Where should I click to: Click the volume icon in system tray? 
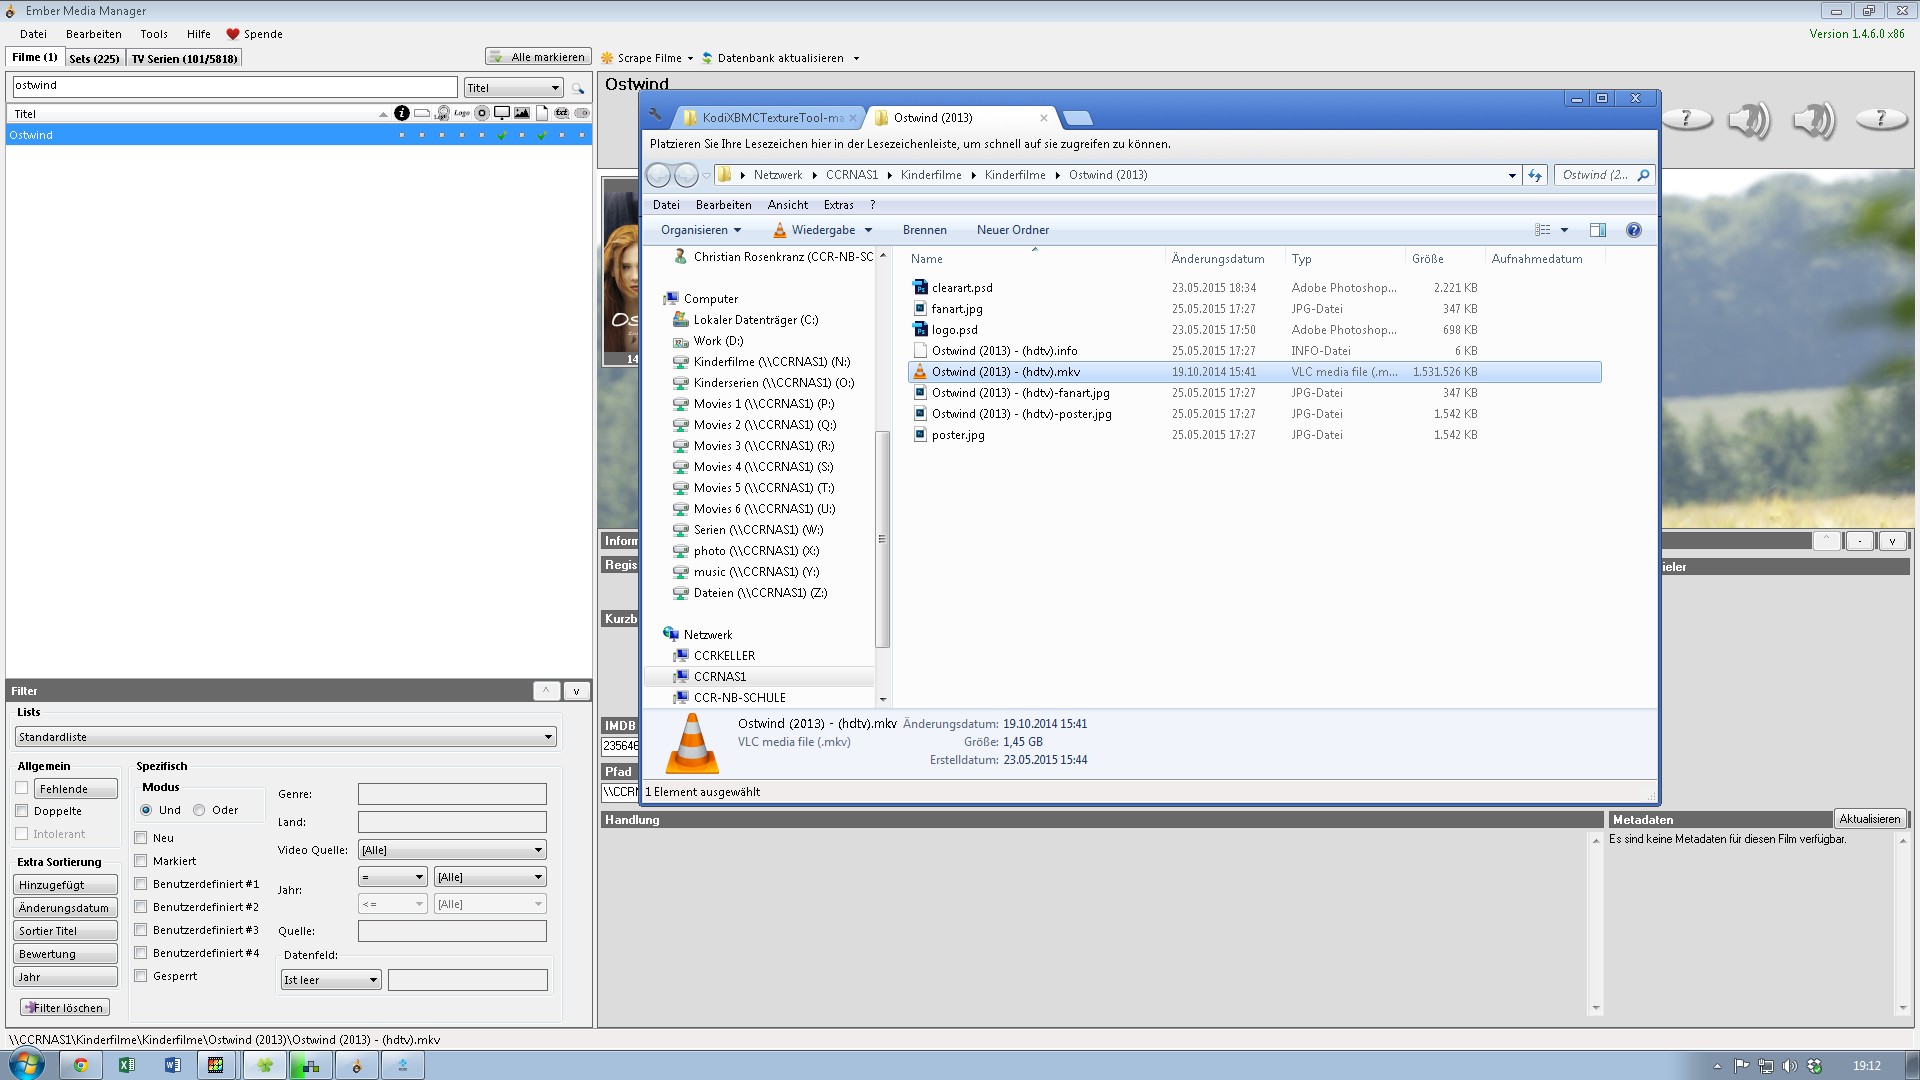coord(1790,1066)
